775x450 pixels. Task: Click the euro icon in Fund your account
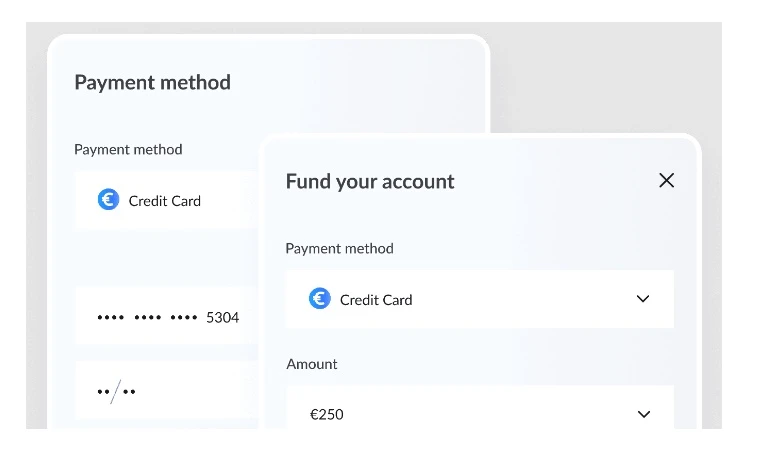[320, 299]
